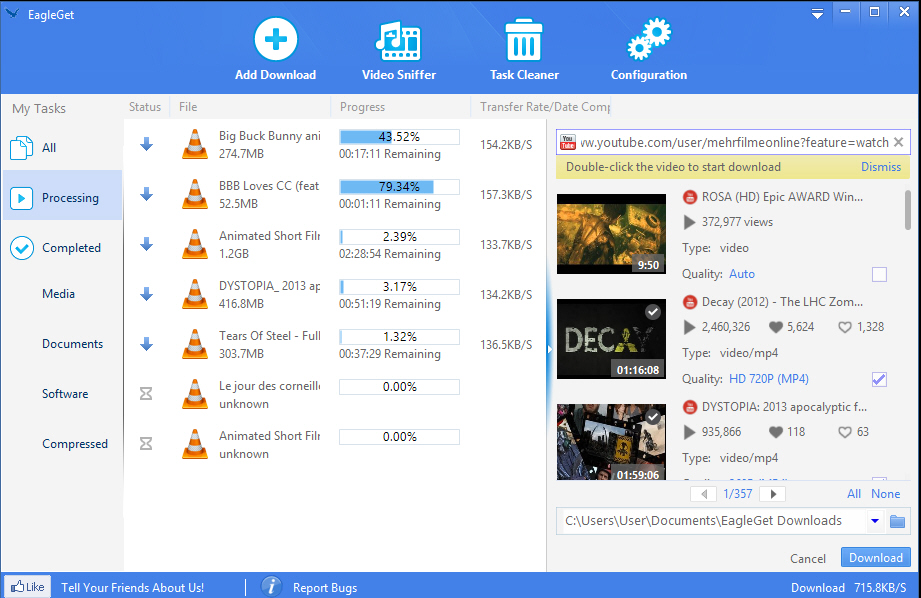Open the Configuration settings
The height and width of the screenshot is (598, 921).
(x=648, y=44)
